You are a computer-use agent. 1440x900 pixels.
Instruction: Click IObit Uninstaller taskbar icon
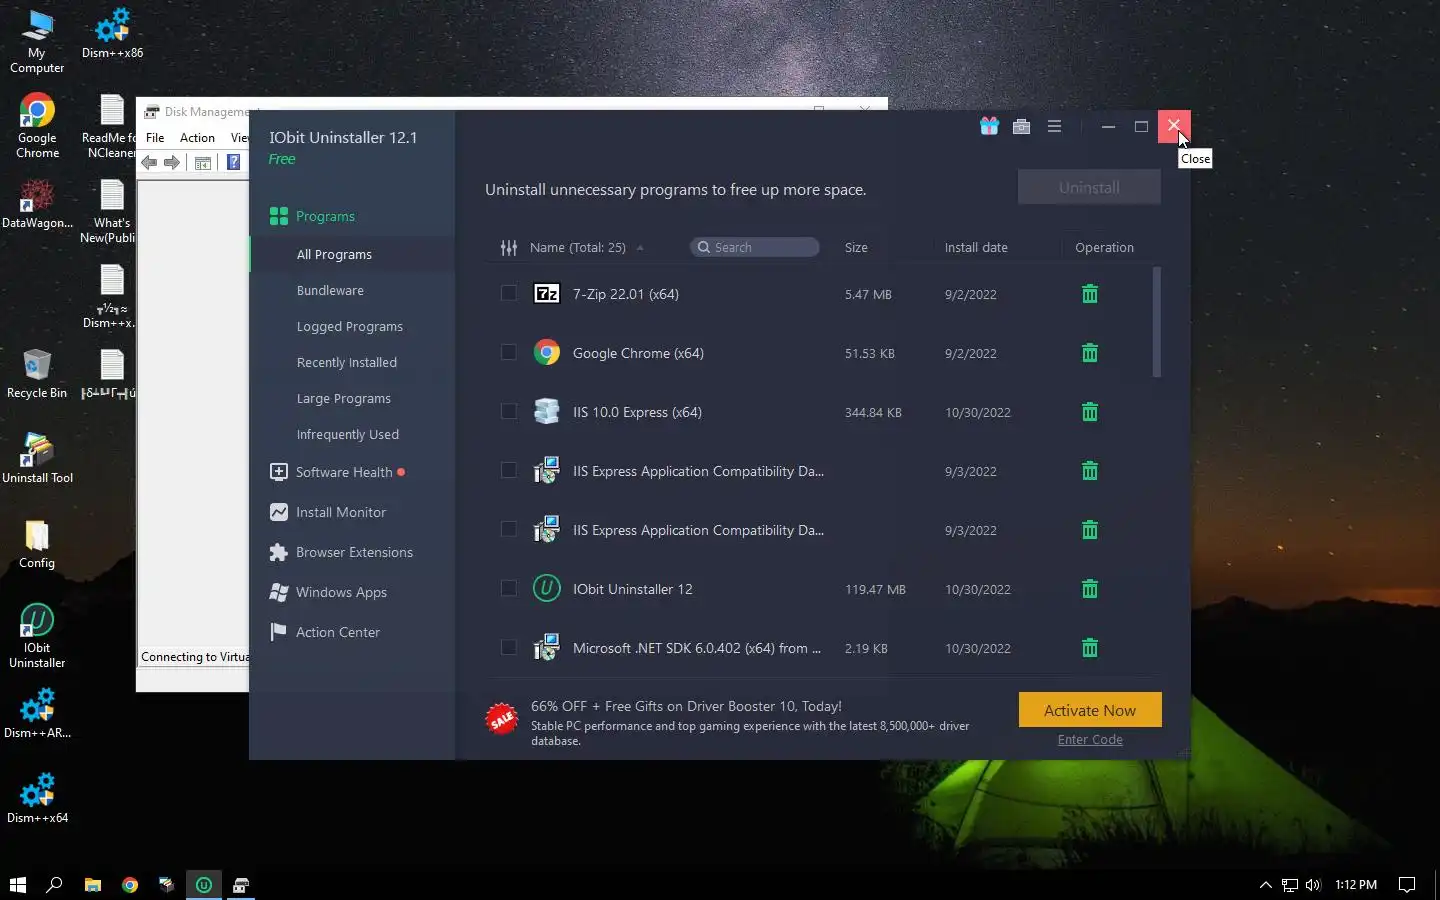pyautogui.click(x=204, y=884)
